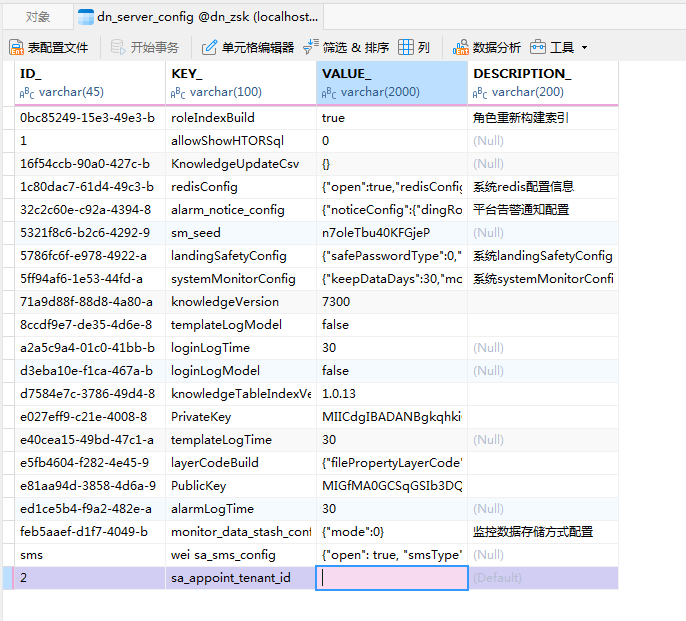686x621 pixels.
Task: Switch to the 对象 (Objects) tab
Action: [x=37, y=17]
